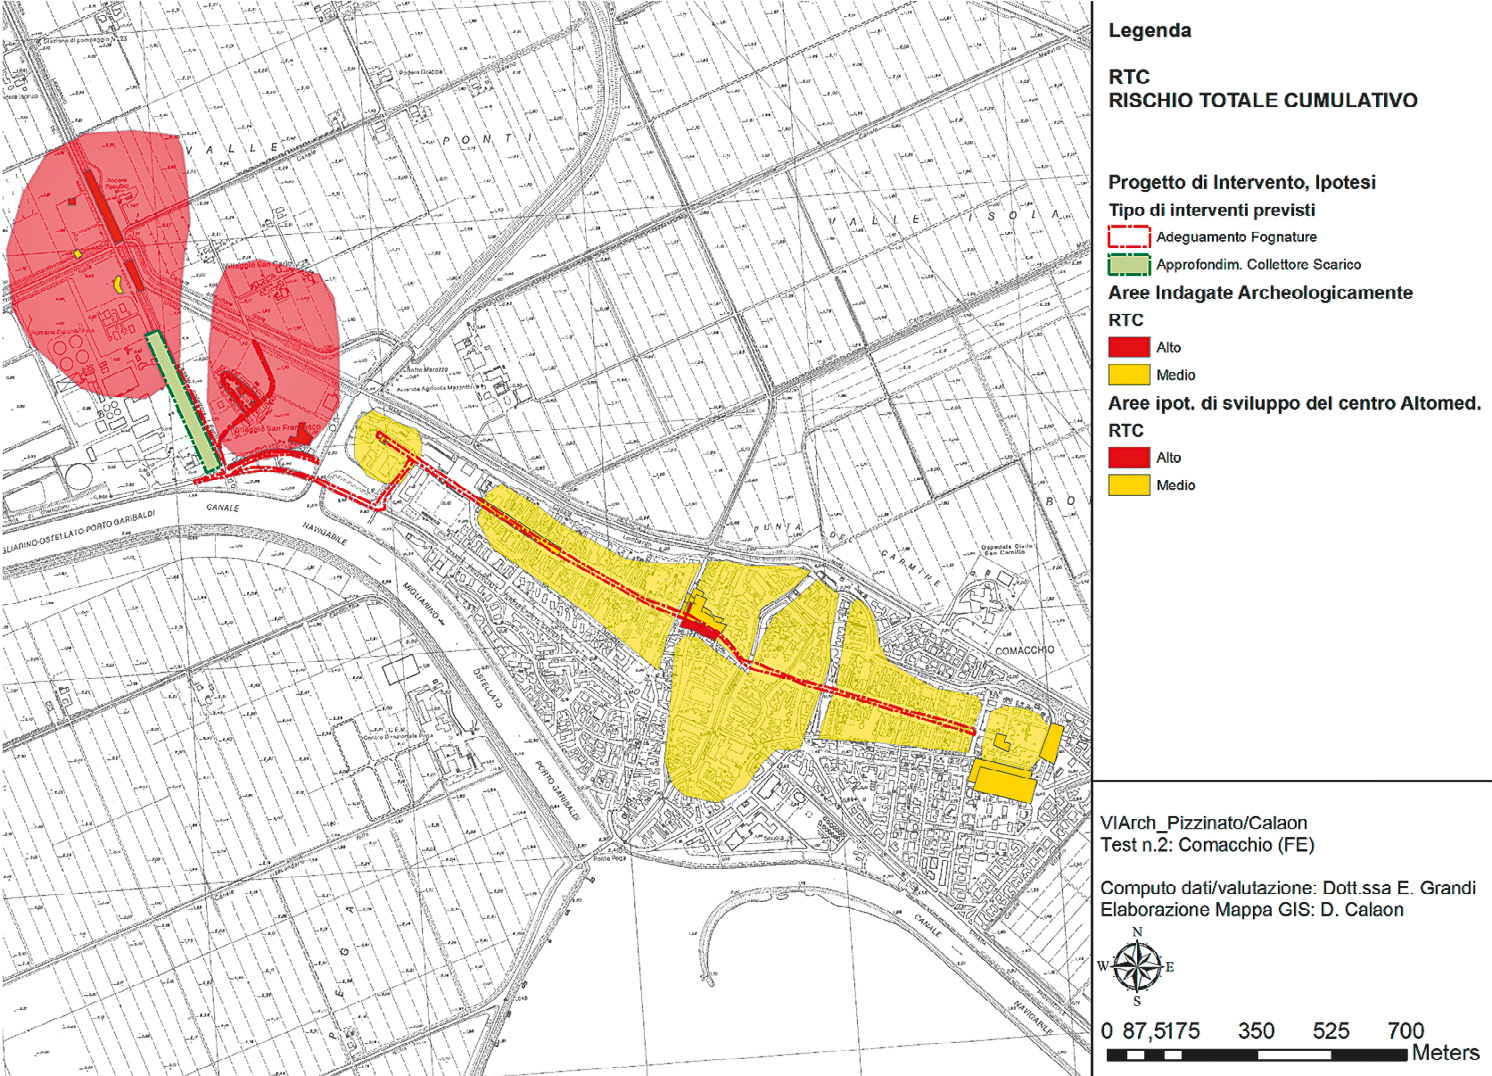
Task: Click the 'Aree Indagate Archeologicamente' heading
Action: (x=1260, y=293)
